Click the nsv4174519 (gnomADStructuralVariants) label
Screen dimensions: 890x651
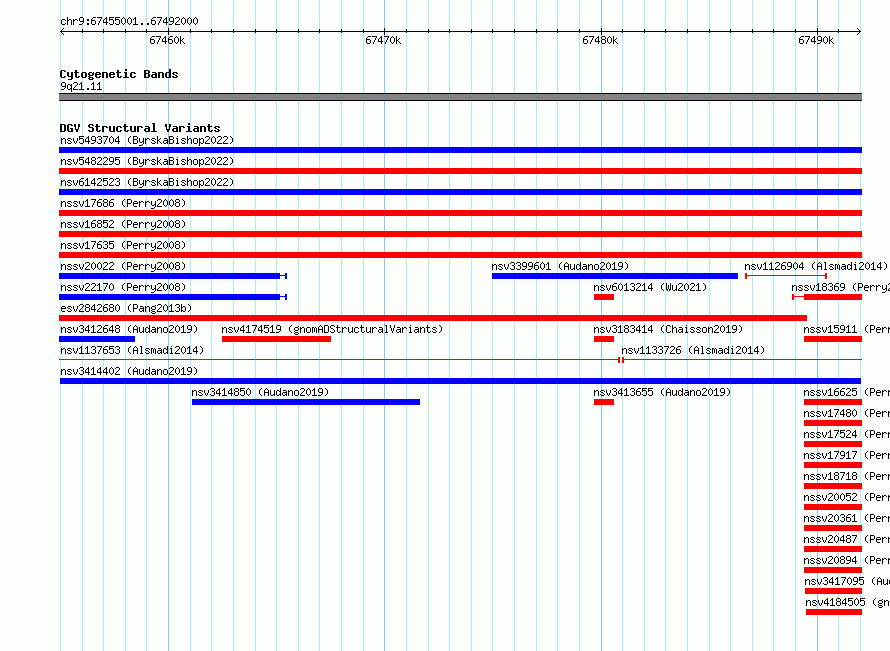[332, 329]
